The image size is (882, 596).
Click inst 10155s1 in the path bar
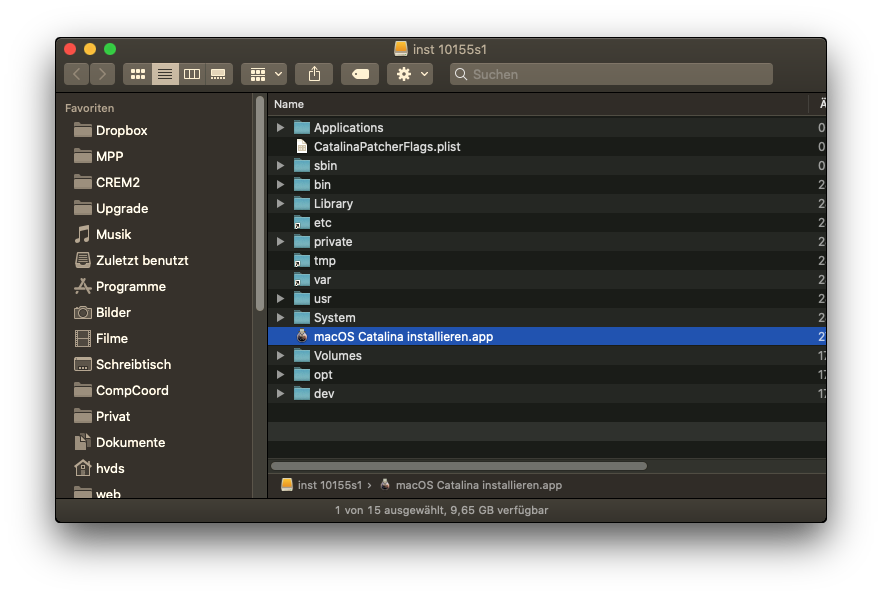click(x=322, y=485)
